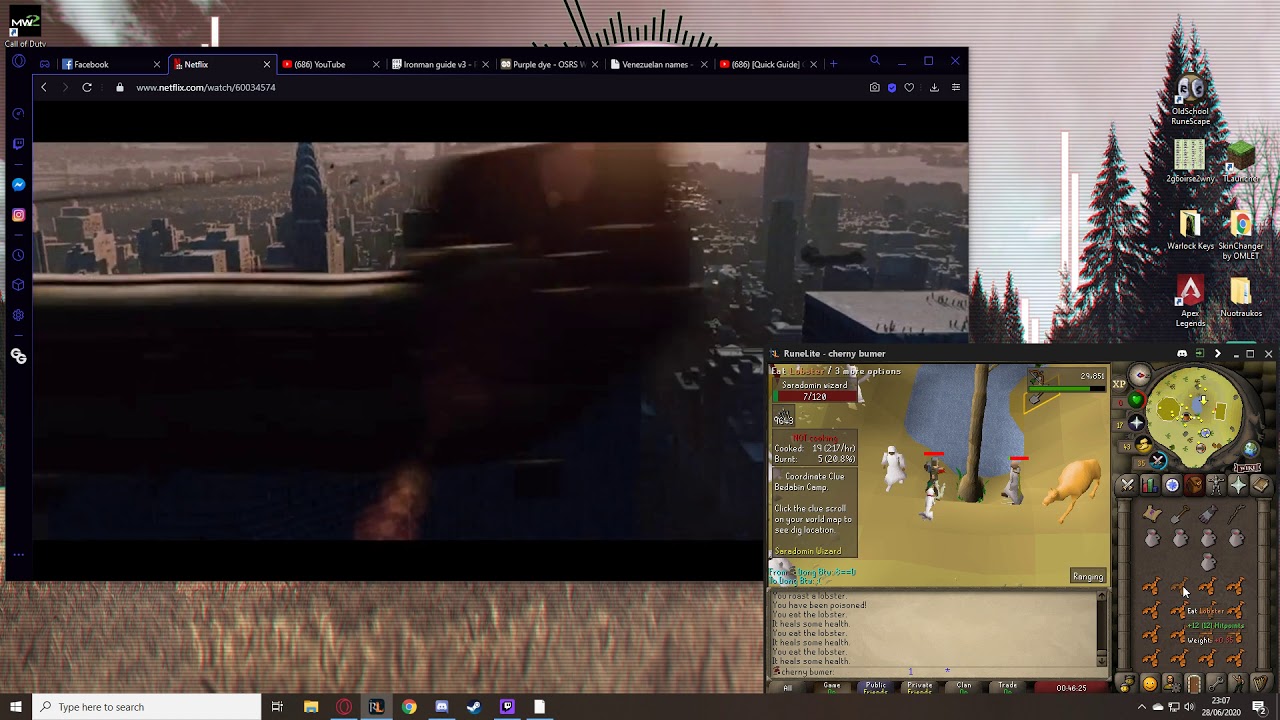The height and width of the screenshot is (720, 1280).
Task: Open the Inventory backpack tab
Action: [x=1194, y=485]
